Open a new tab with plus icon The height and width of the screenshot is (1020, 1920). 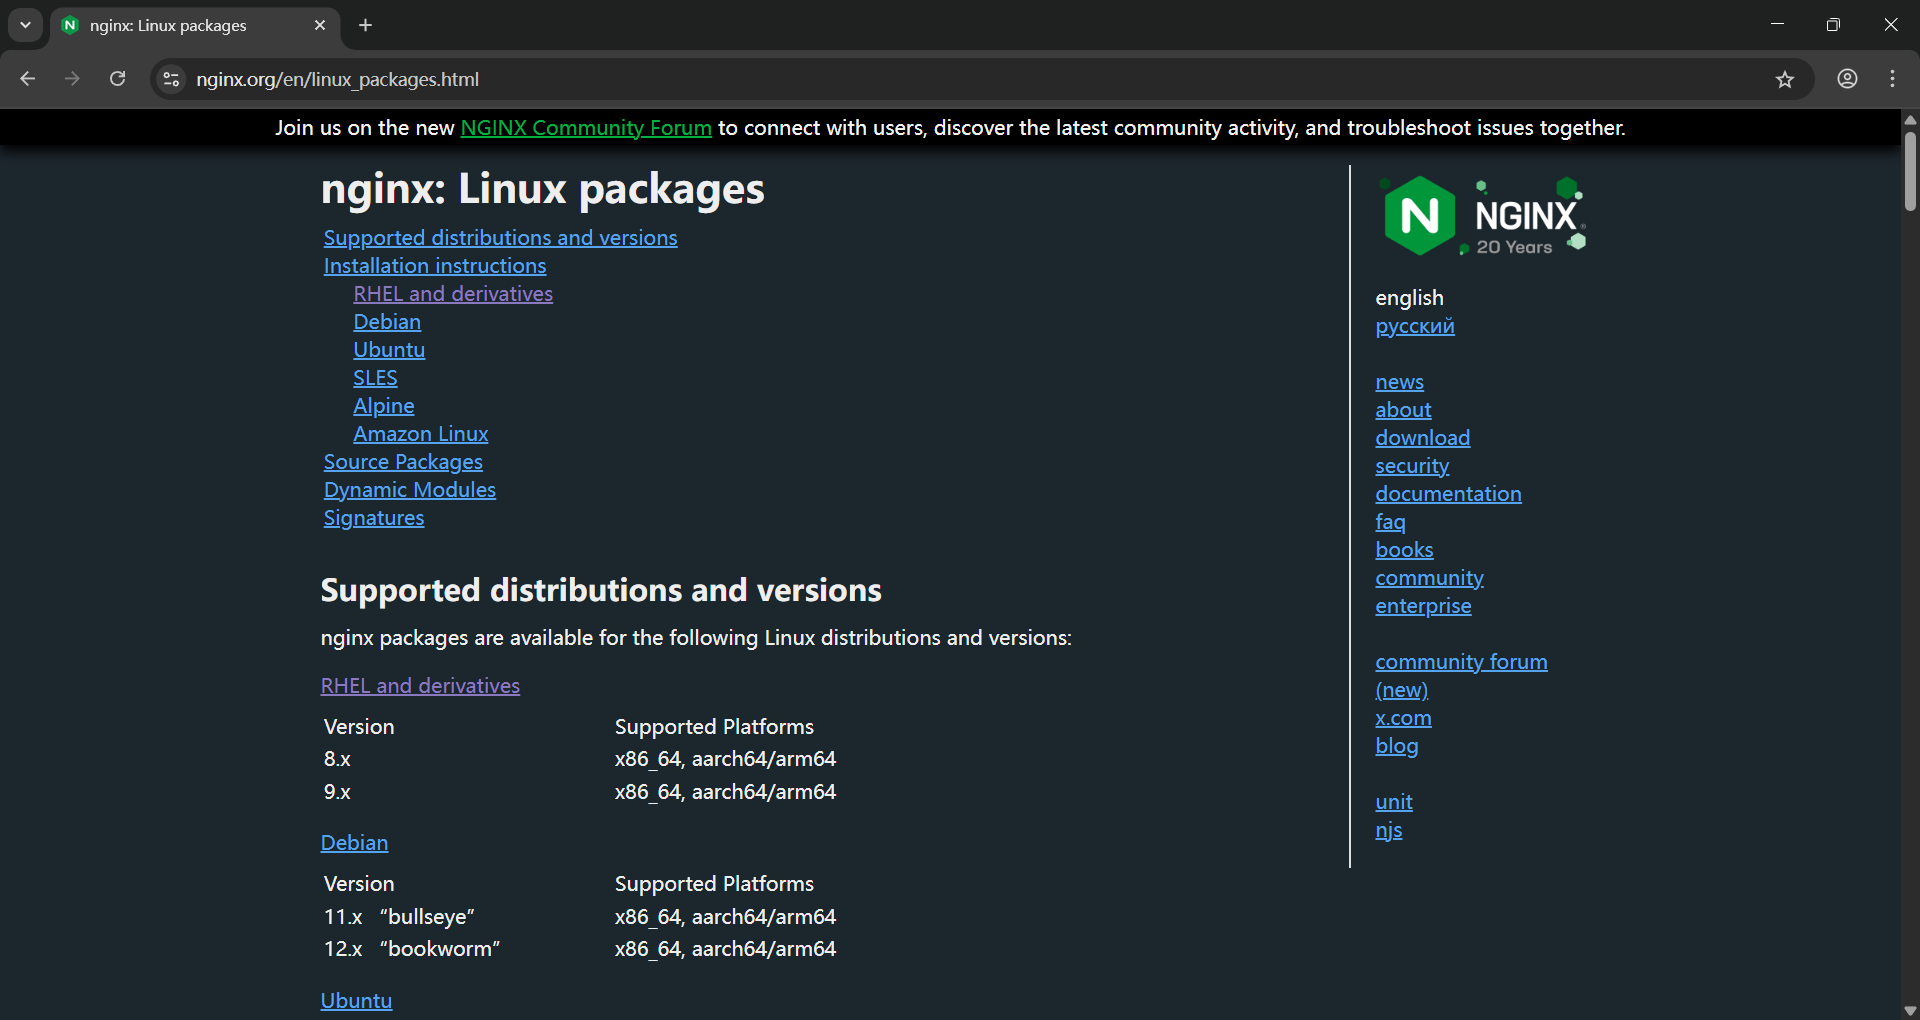click(366, 25)
